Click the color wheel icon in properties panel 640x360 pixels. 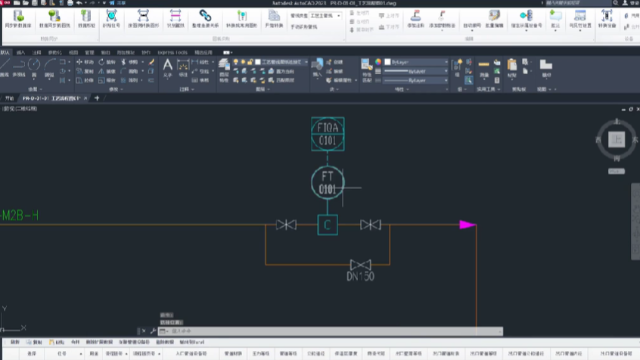pos(378,62)
